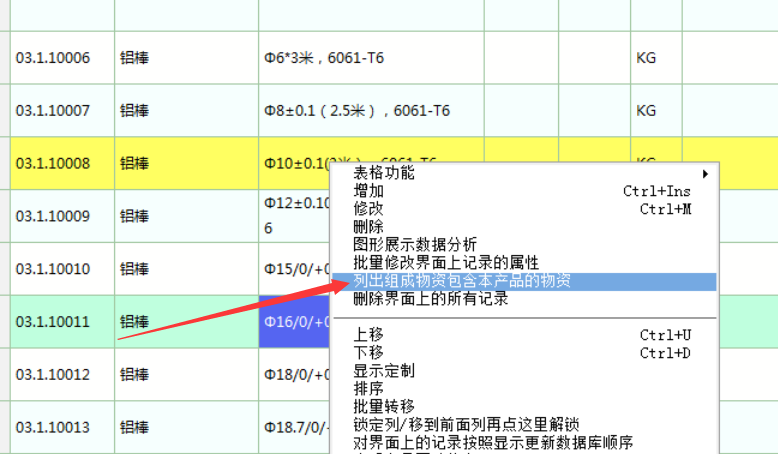Click 锁定列/移到前面列再点这里解锁 option
The image size is (778, 454).
click(466, 425)
